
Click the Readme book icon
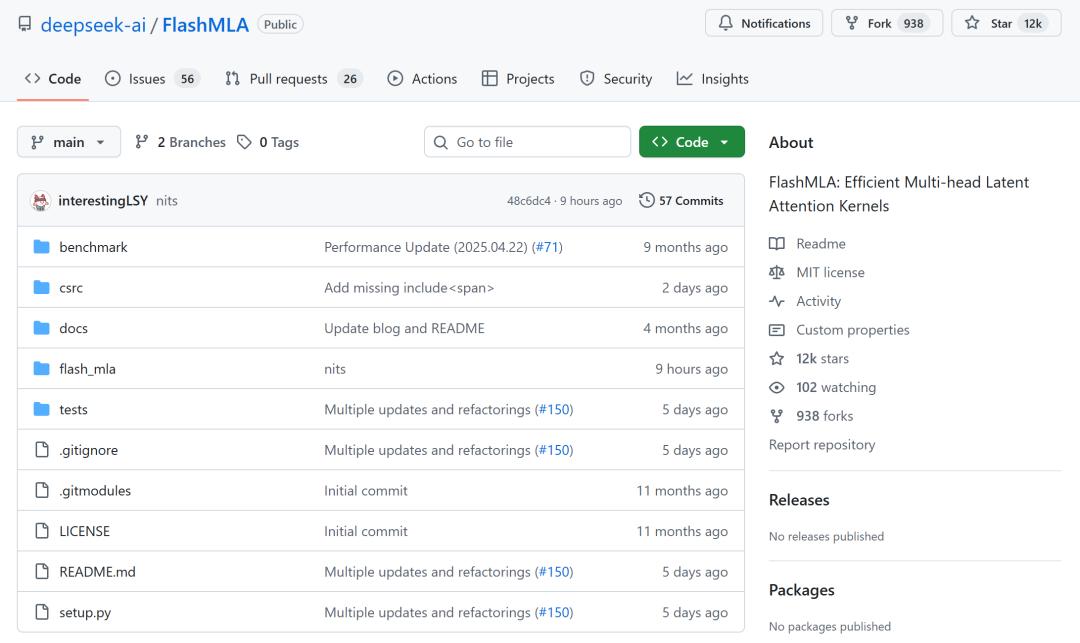(777, 244)
